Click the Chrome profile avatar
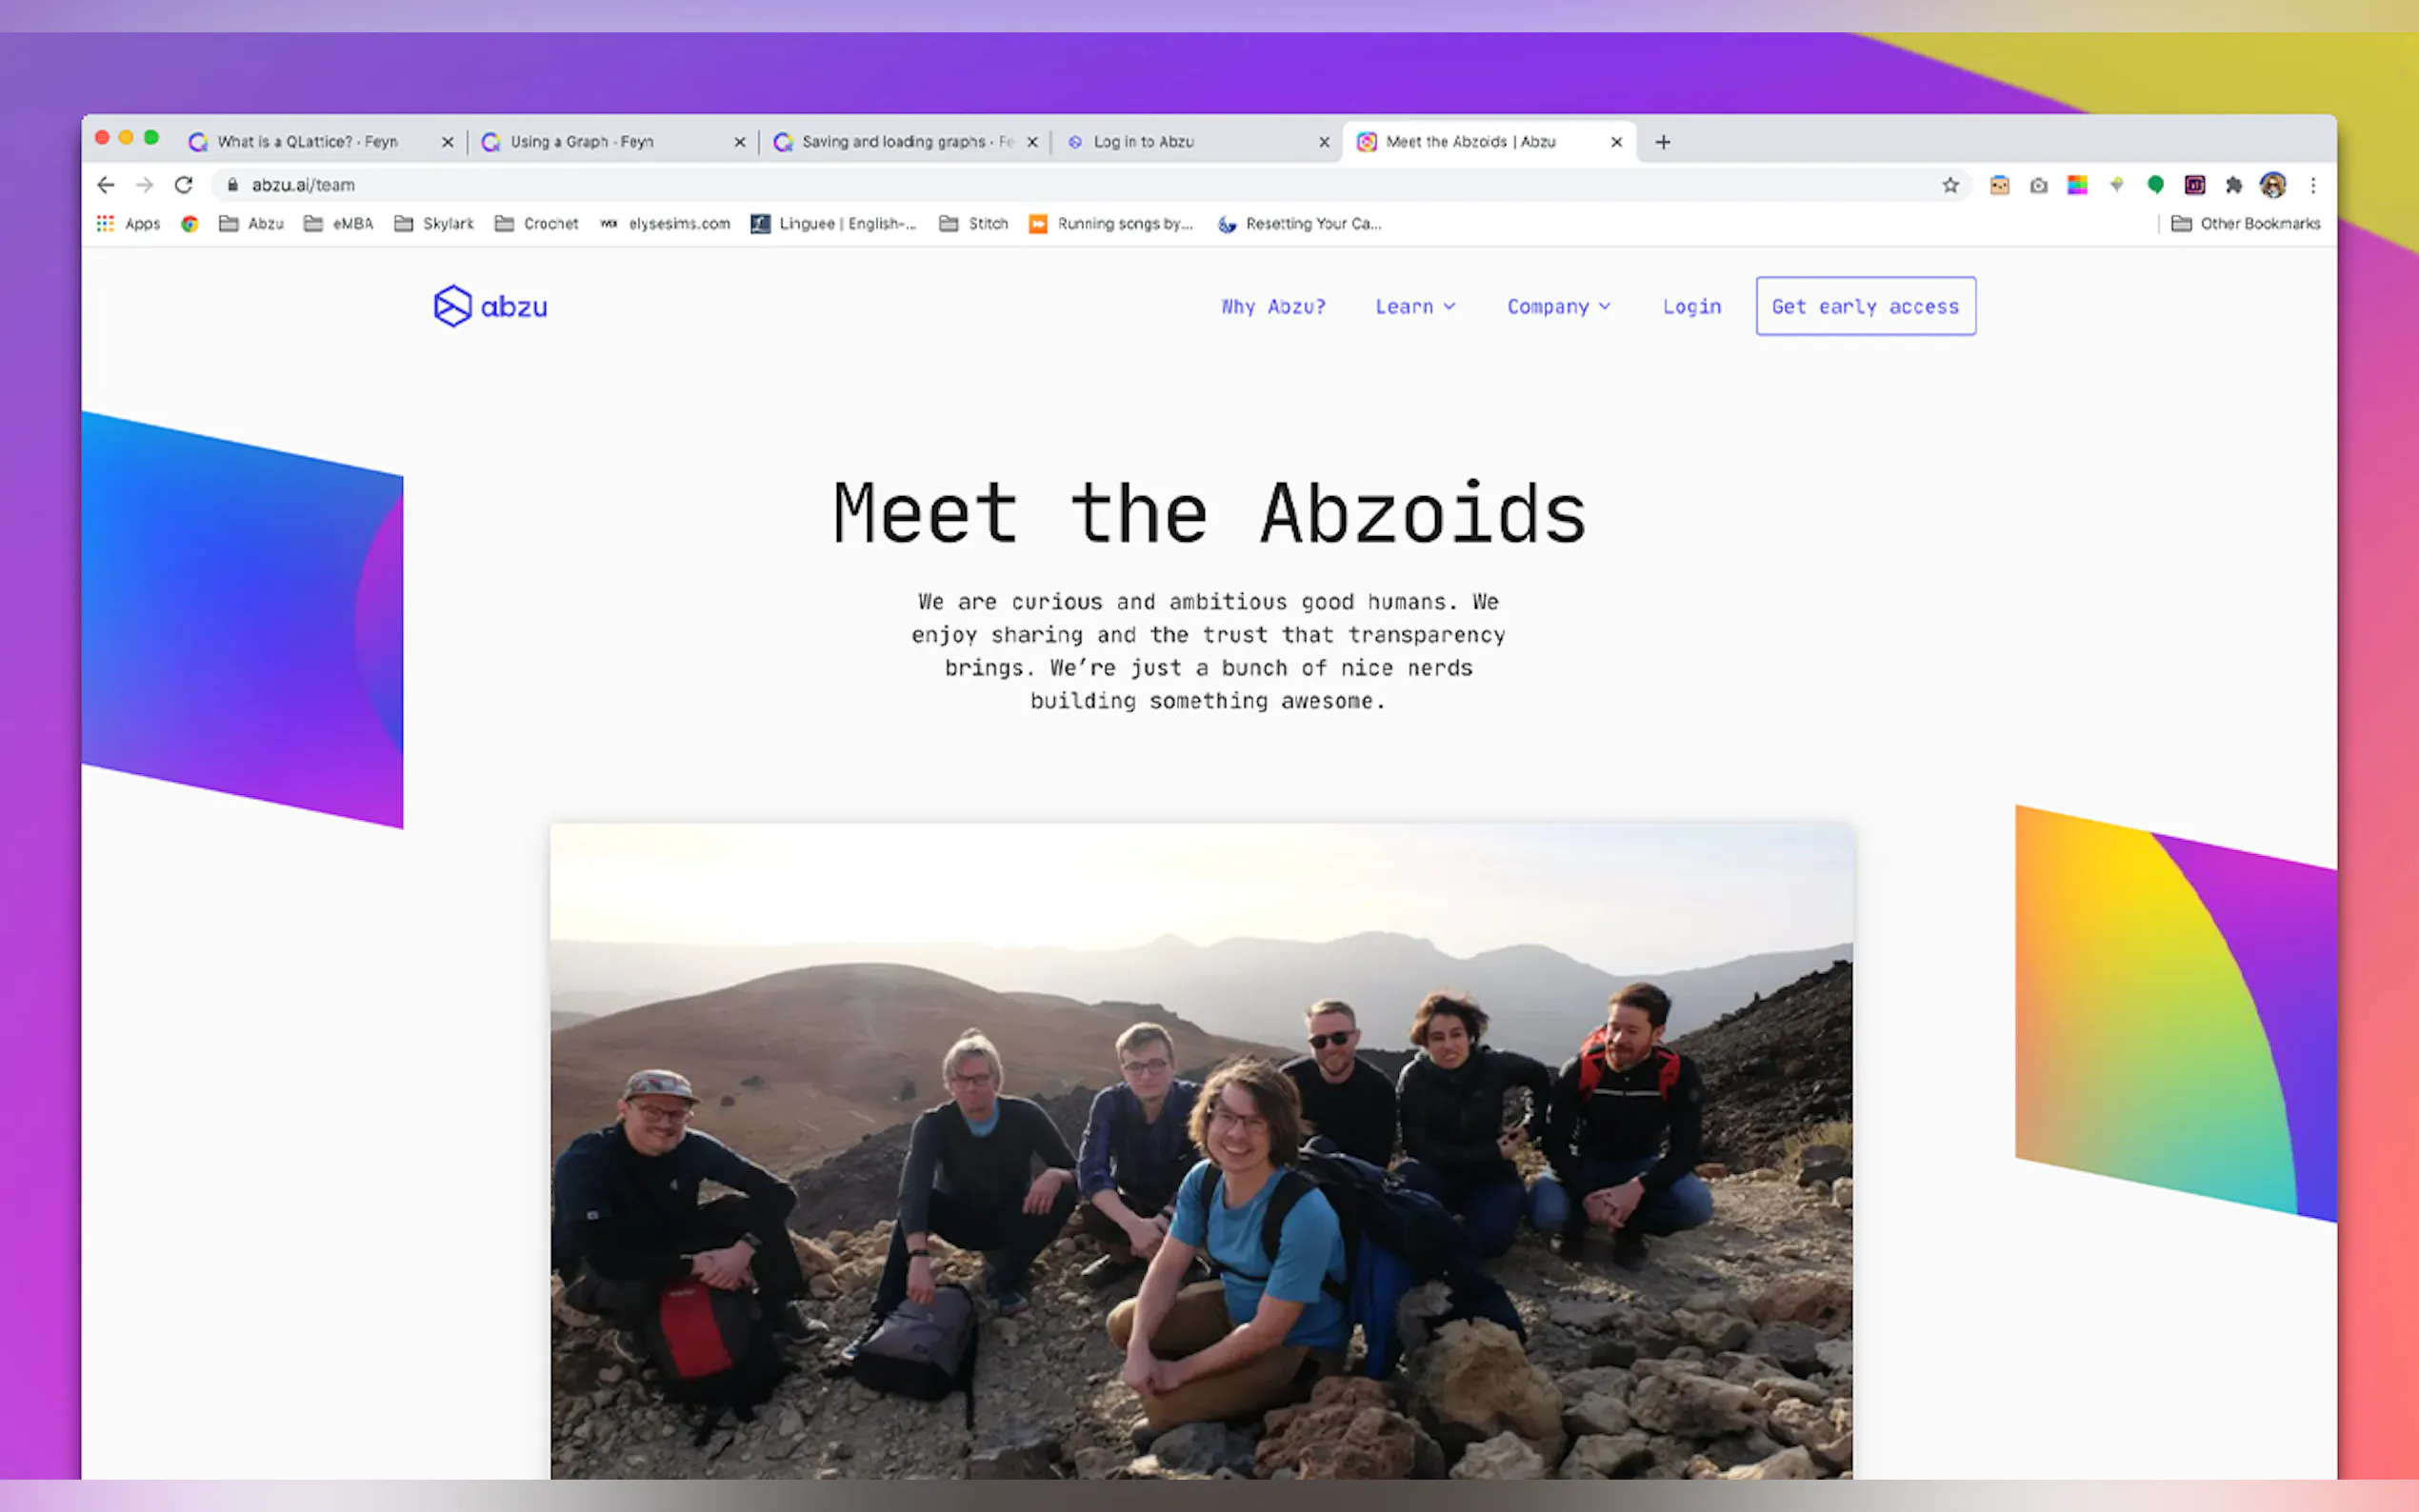 tap(2273, 185)
